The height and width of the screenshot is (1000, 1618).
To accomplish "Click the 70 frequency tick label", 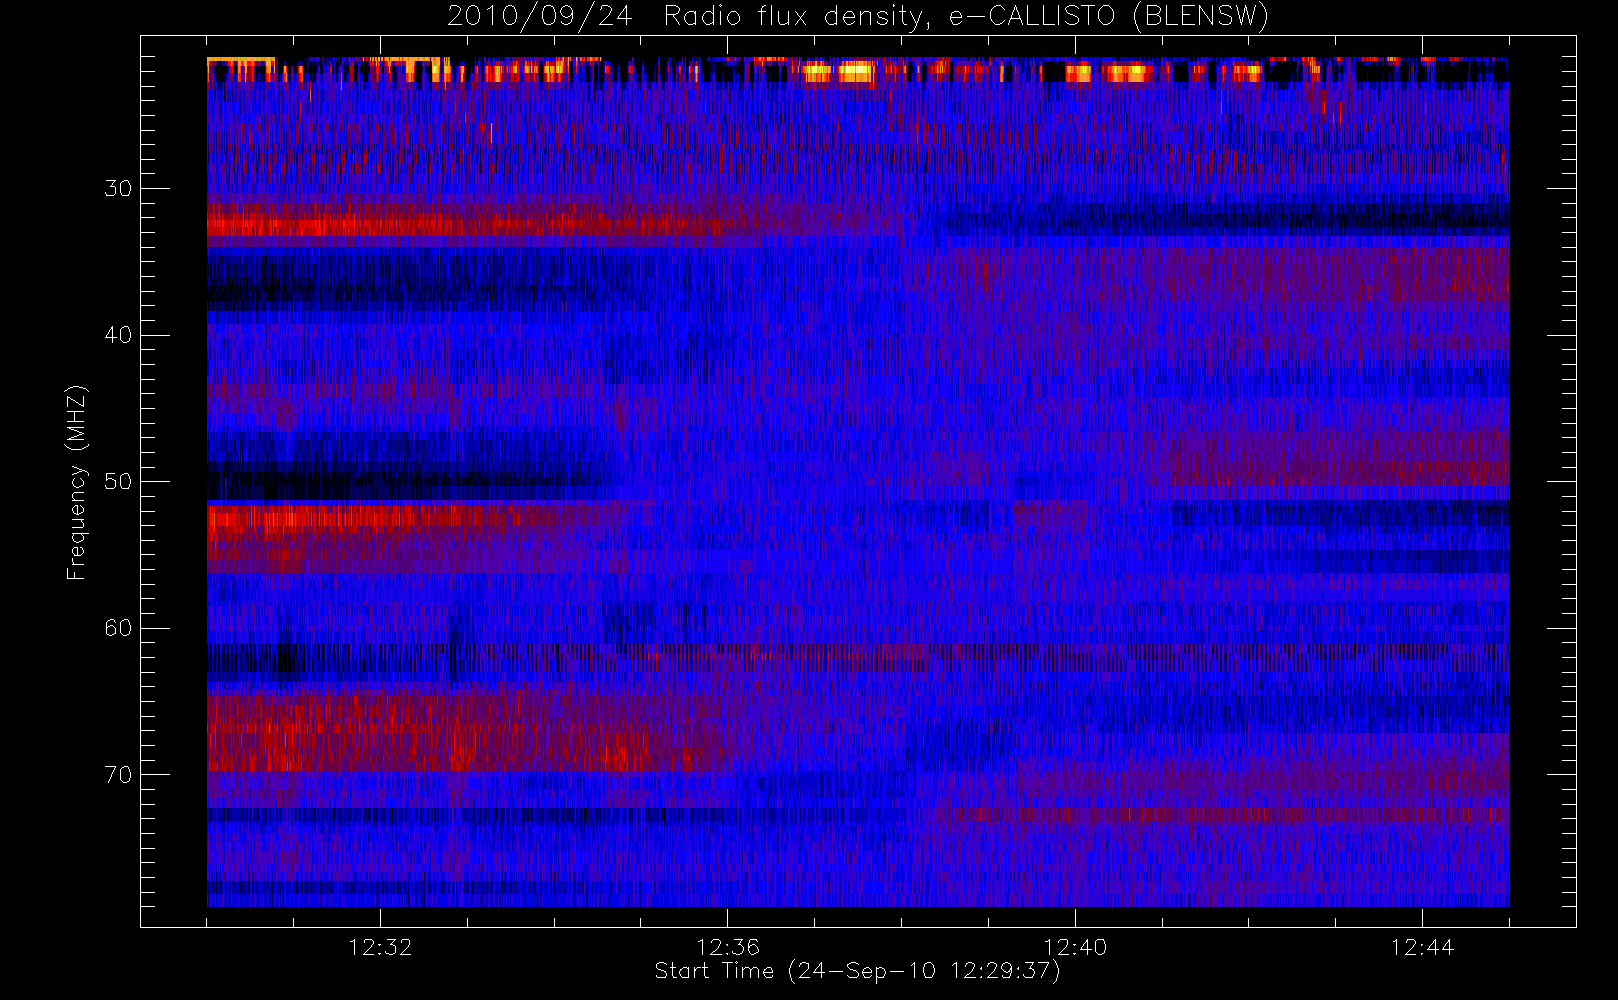I will pos(118,775).
